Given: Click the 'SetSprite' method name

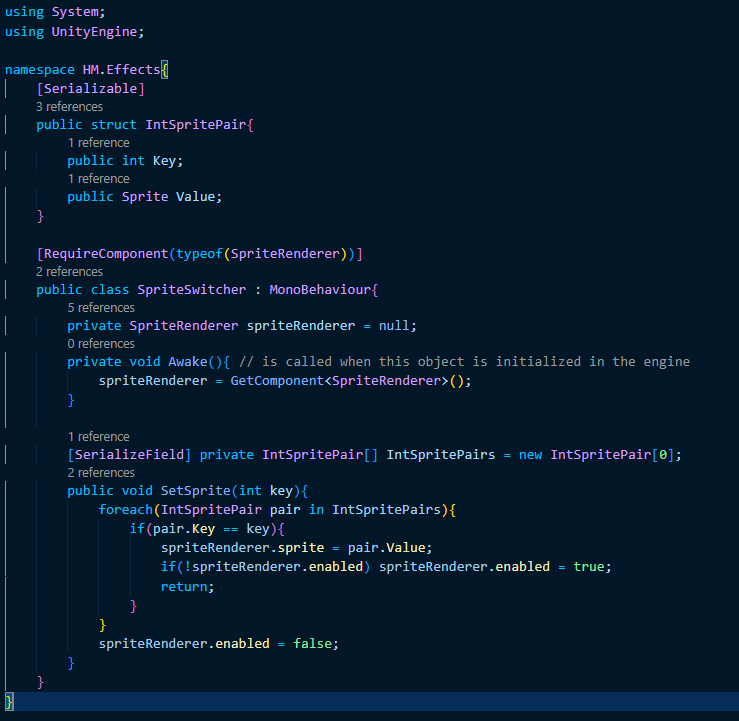Looking at the screenshot, I should click(x=196, y=491).
